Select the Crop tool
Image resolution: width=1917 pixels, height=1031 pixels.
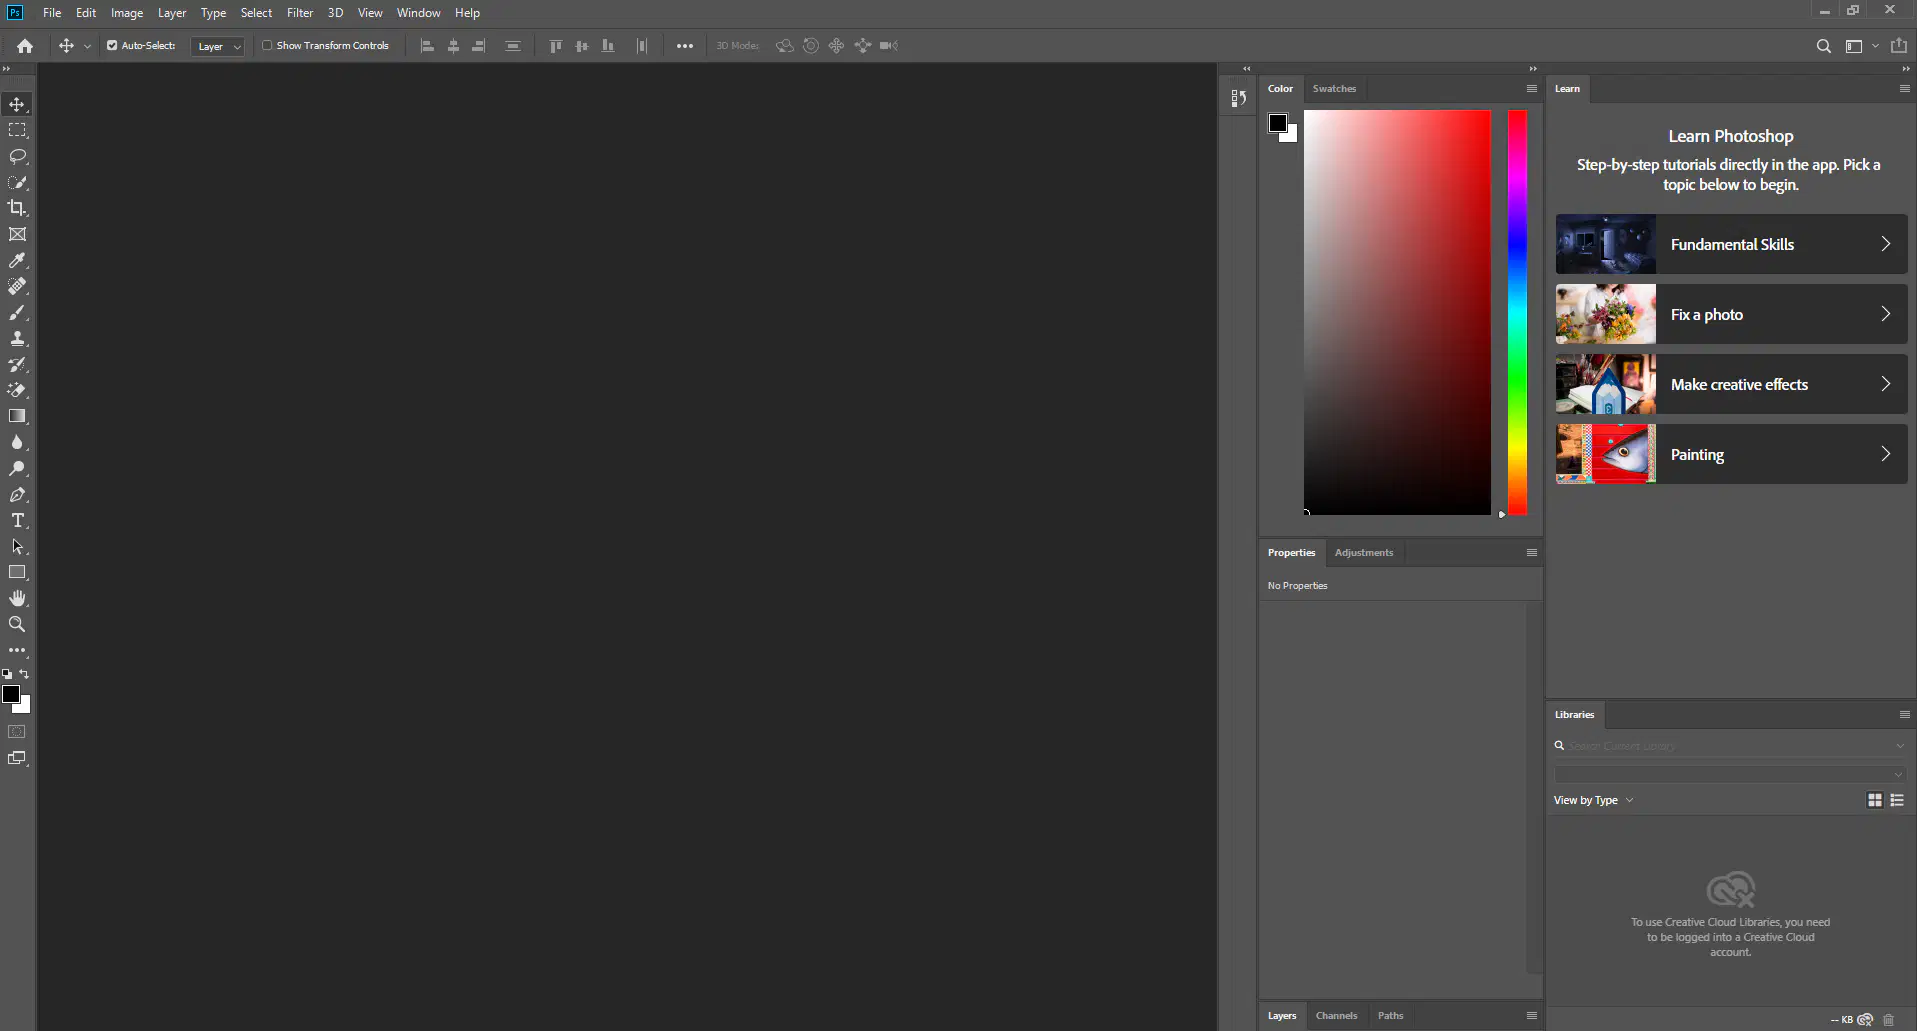[17, 208]
